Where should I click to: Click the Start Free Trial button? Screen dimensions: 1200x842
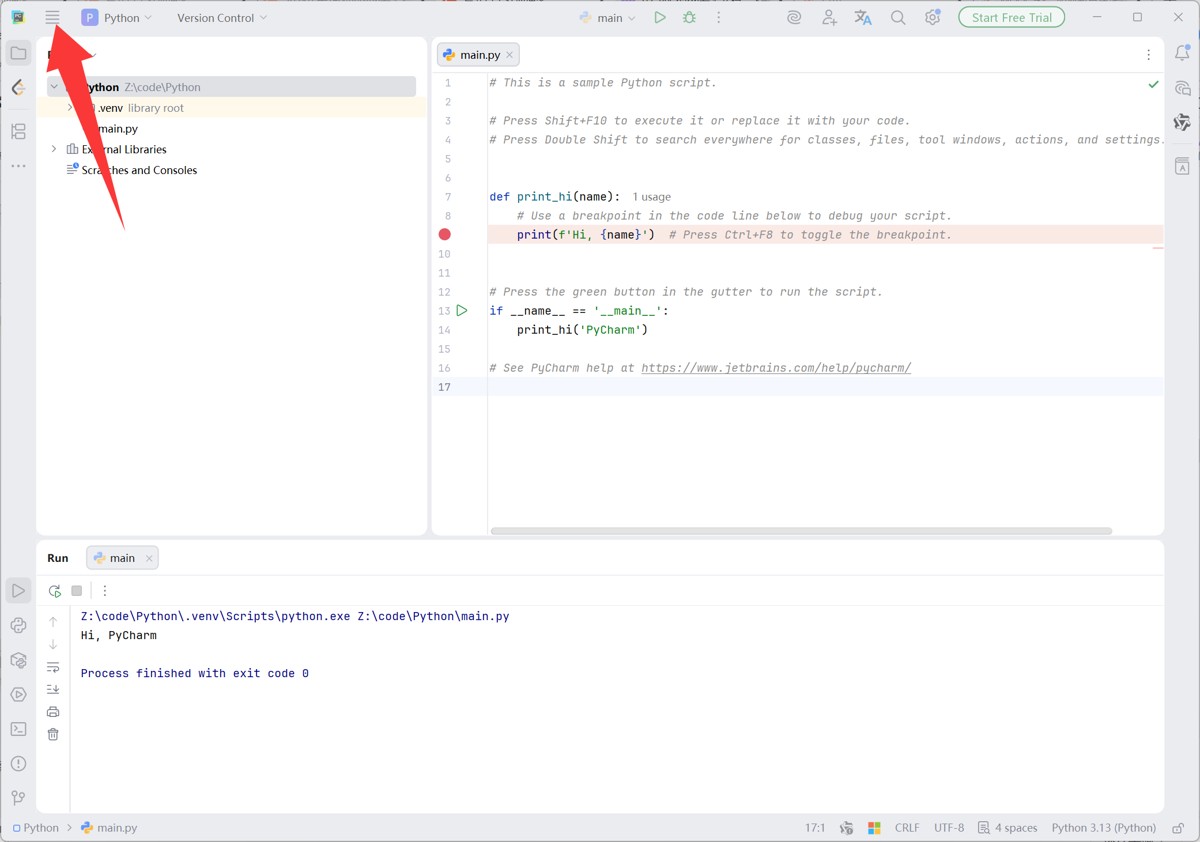coord(1011,18)
